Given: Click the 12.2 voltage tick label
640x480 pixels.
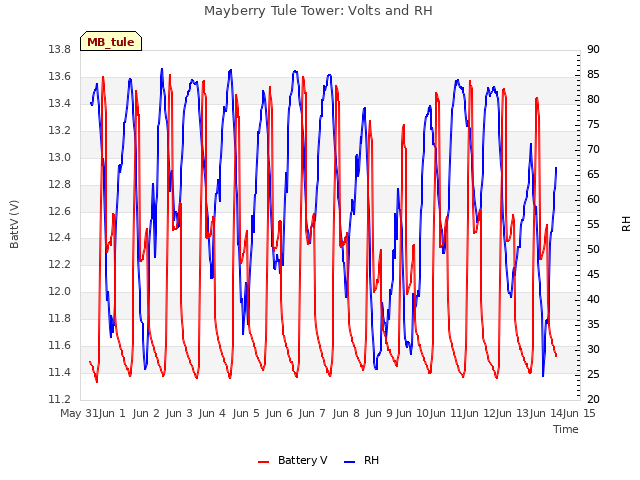Looking at the screenshot, I should click(60, 264).
